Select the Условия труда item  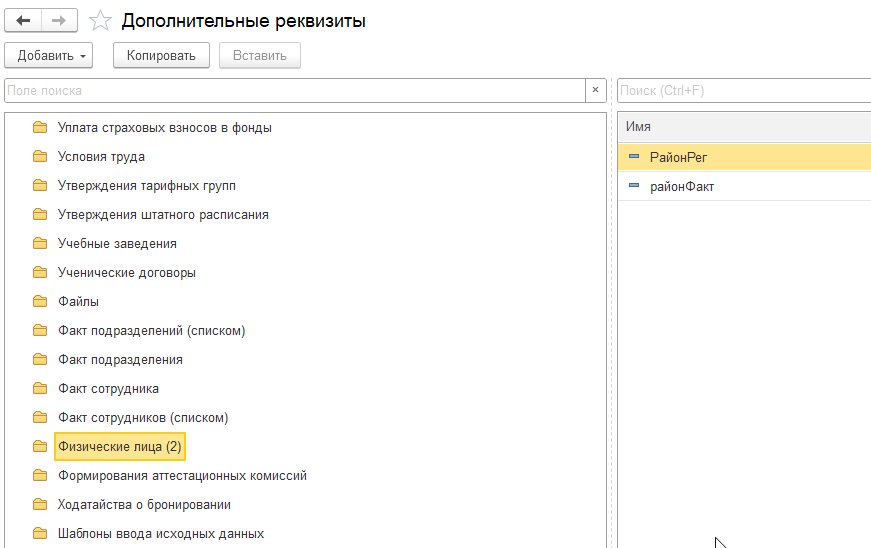[101, 157]
